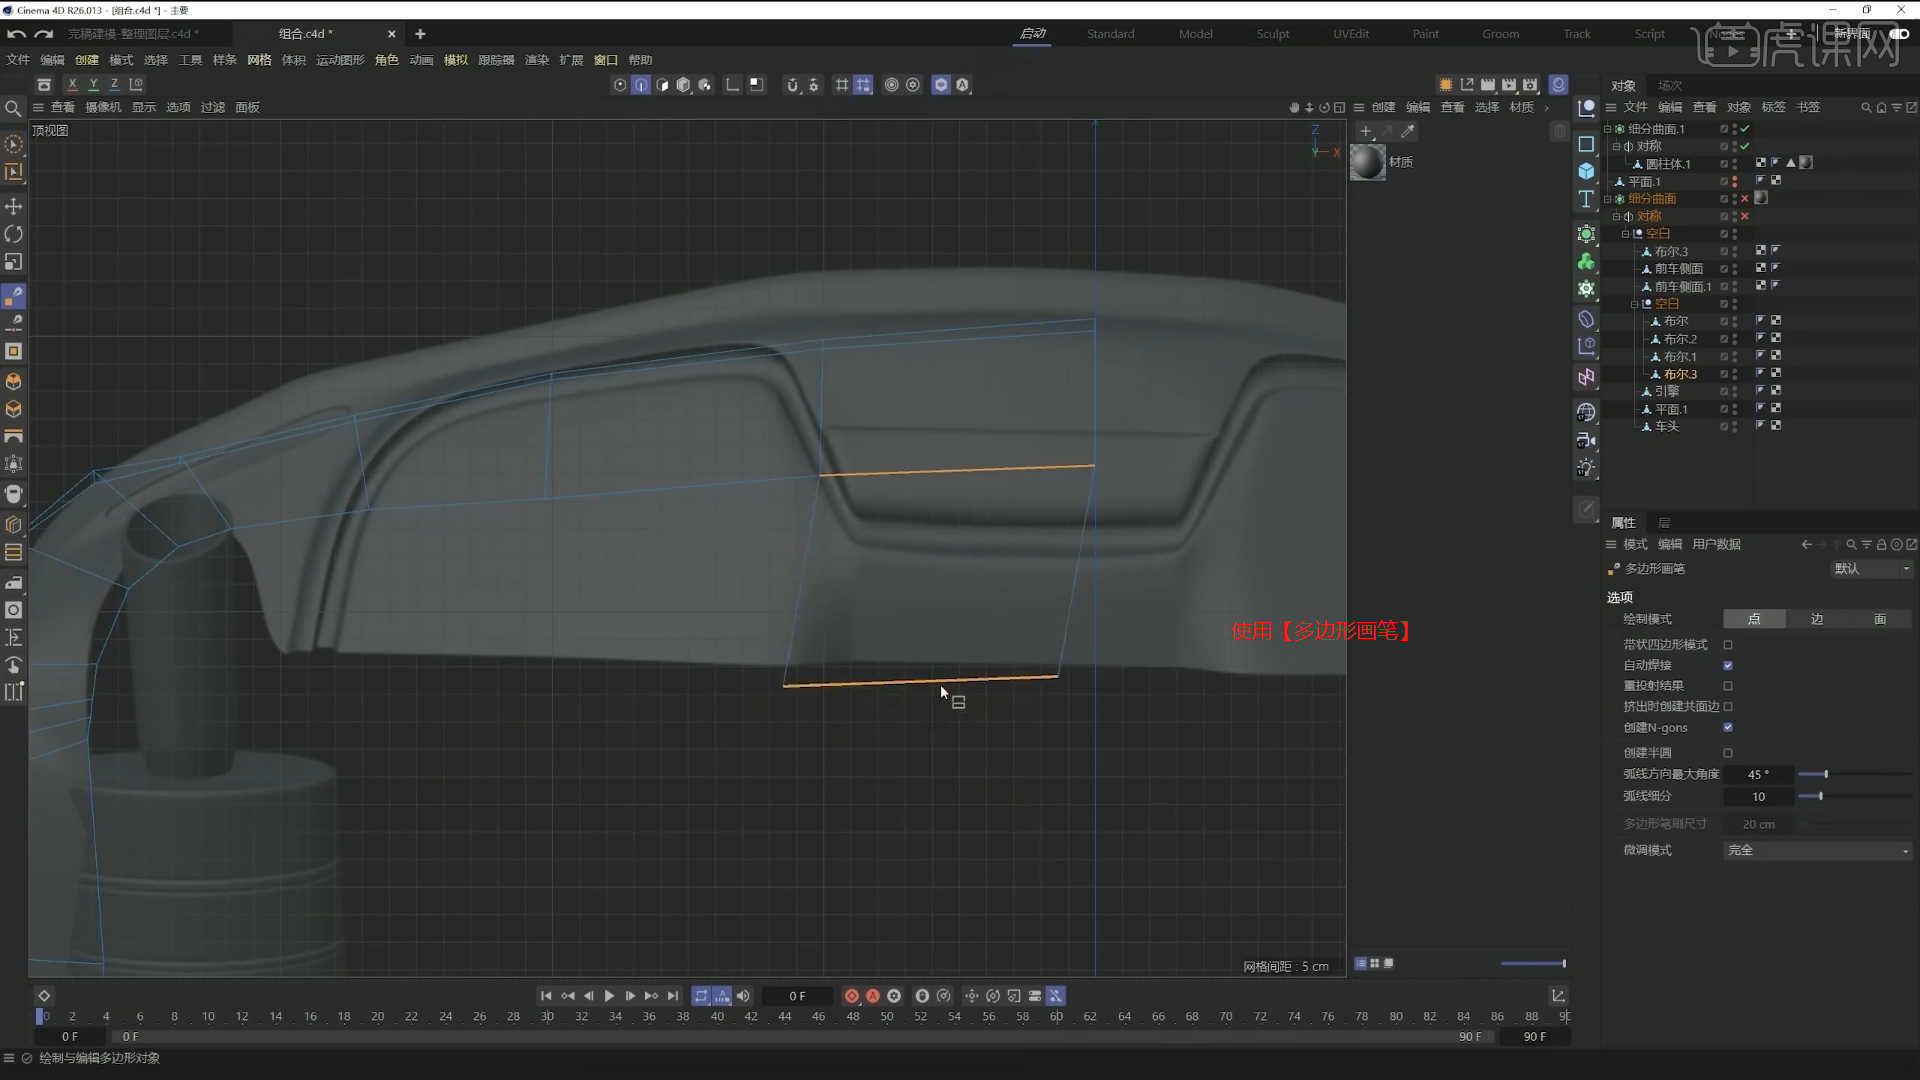
Task: Toggle 带状四边形模式 checkbox
Action: point(1728,645)
